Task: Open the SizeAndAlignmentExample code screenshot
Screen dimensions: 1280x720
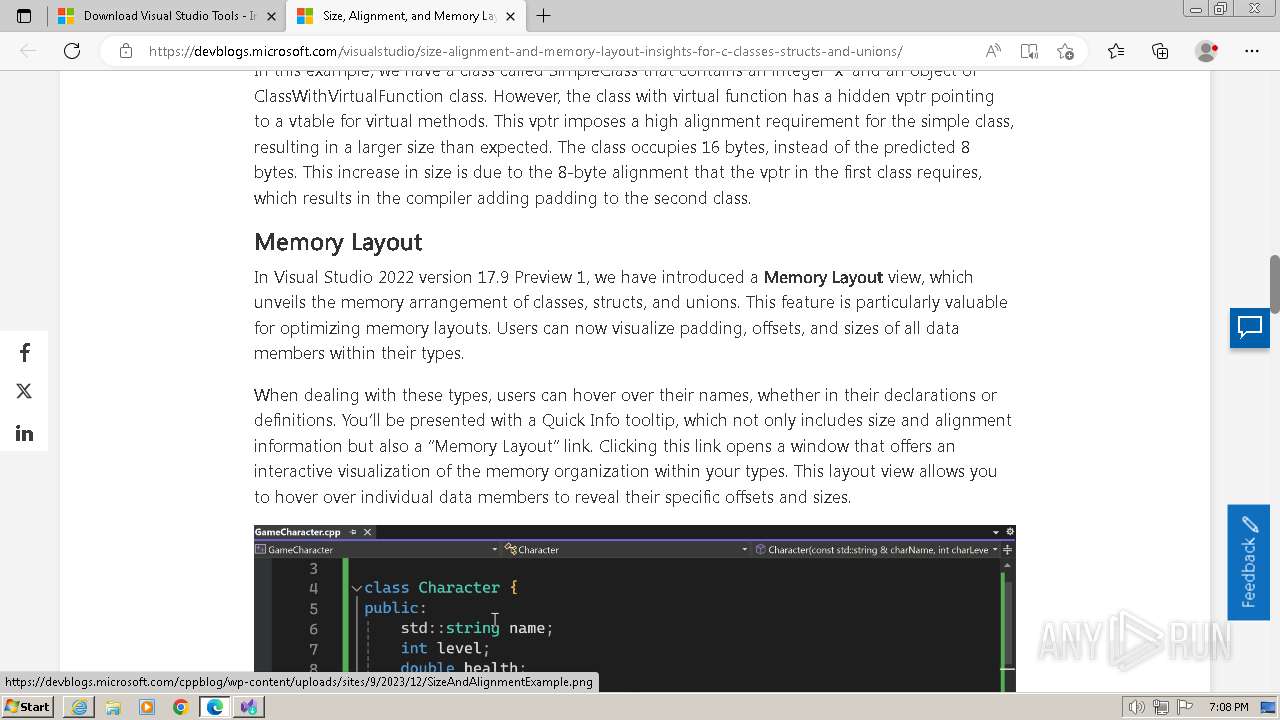Action: [634, 608]
